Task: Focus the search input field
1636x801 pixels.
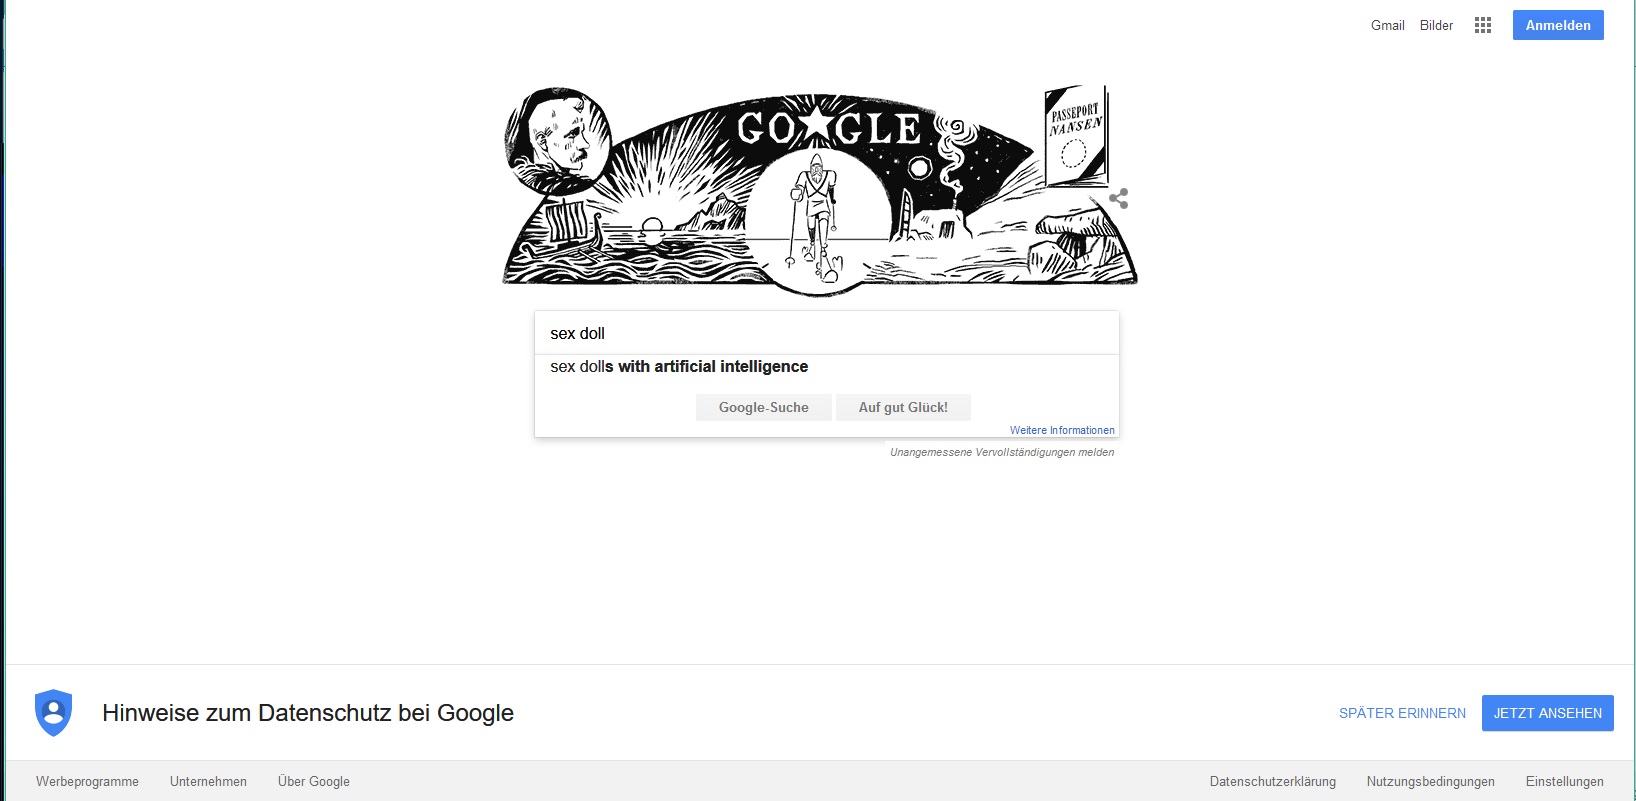Action: (x=827, y=333)
